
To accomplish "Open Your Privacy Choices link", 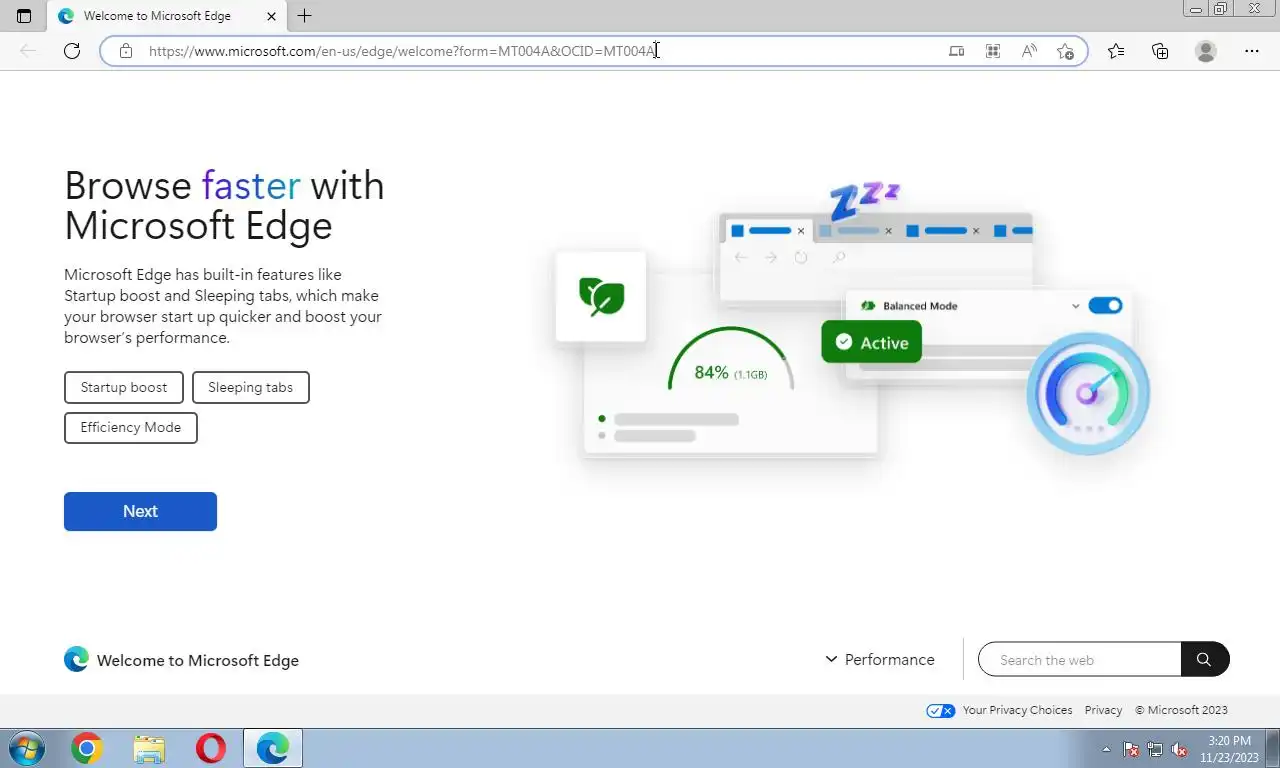I will click(x=1017, y=710).
